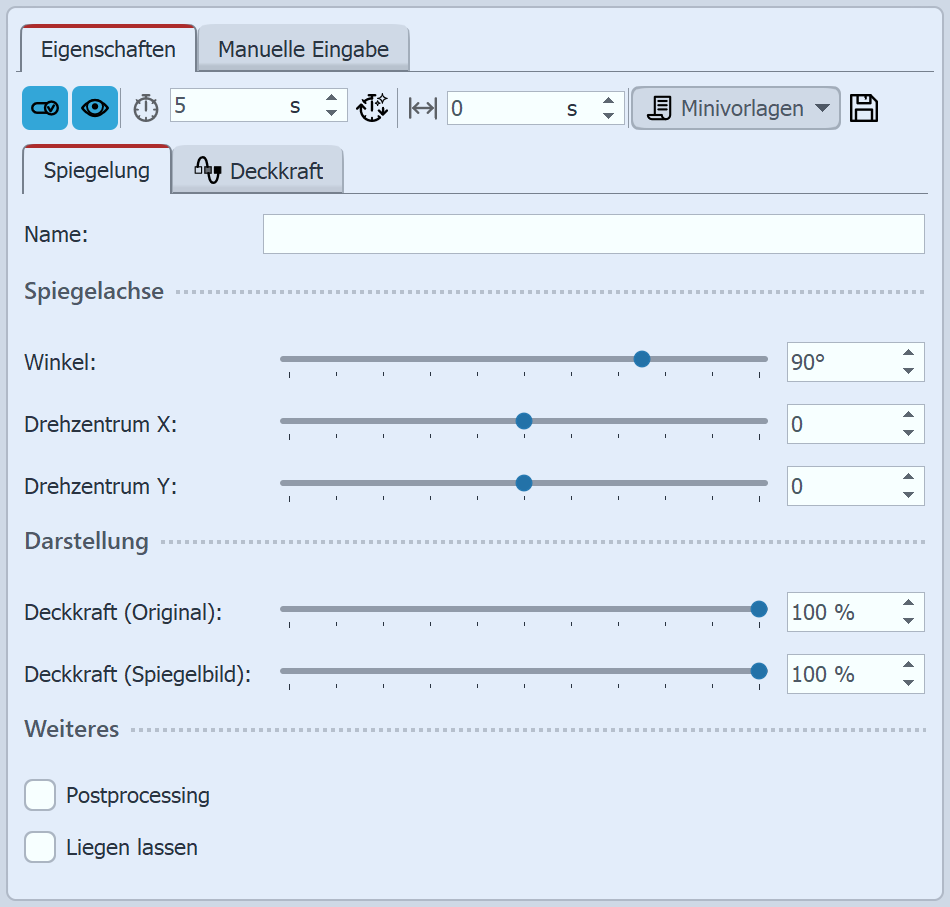Select the Spiegelung tab
The image size is (950, 907).
coord(96,170)
